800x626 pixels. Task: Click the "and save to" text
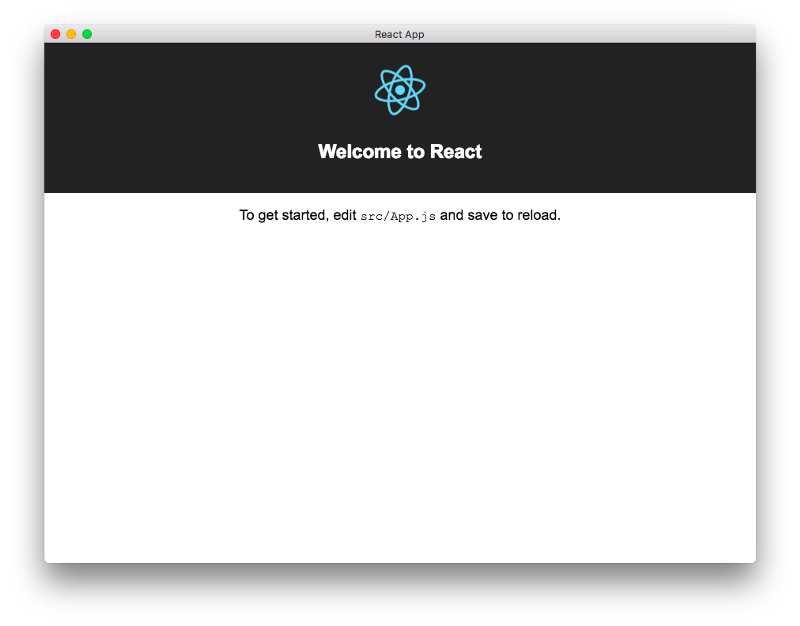coord(477,215)
